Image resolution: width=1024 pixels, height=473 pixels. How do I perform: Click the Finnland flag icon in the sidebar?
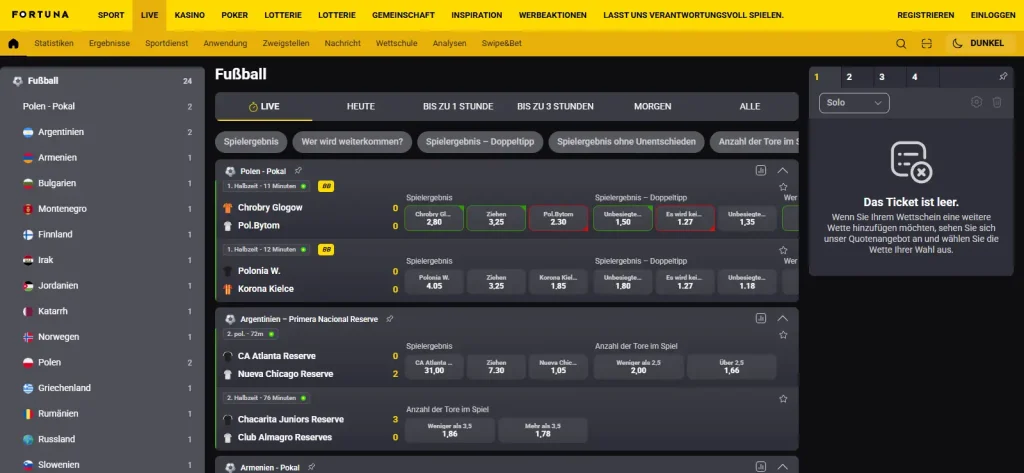28,235
